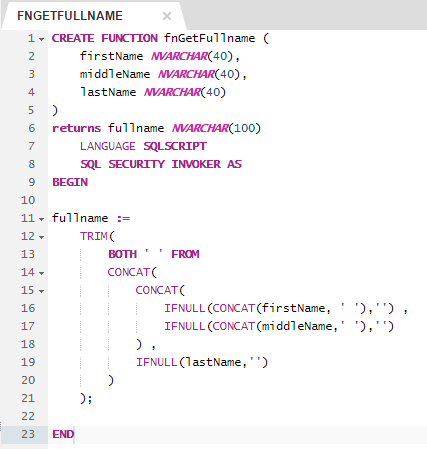Screen dimensions: 427x449
Task: Click the BOTH keyword on line 13
Action: pyautogui.click(x=123, y=254)
